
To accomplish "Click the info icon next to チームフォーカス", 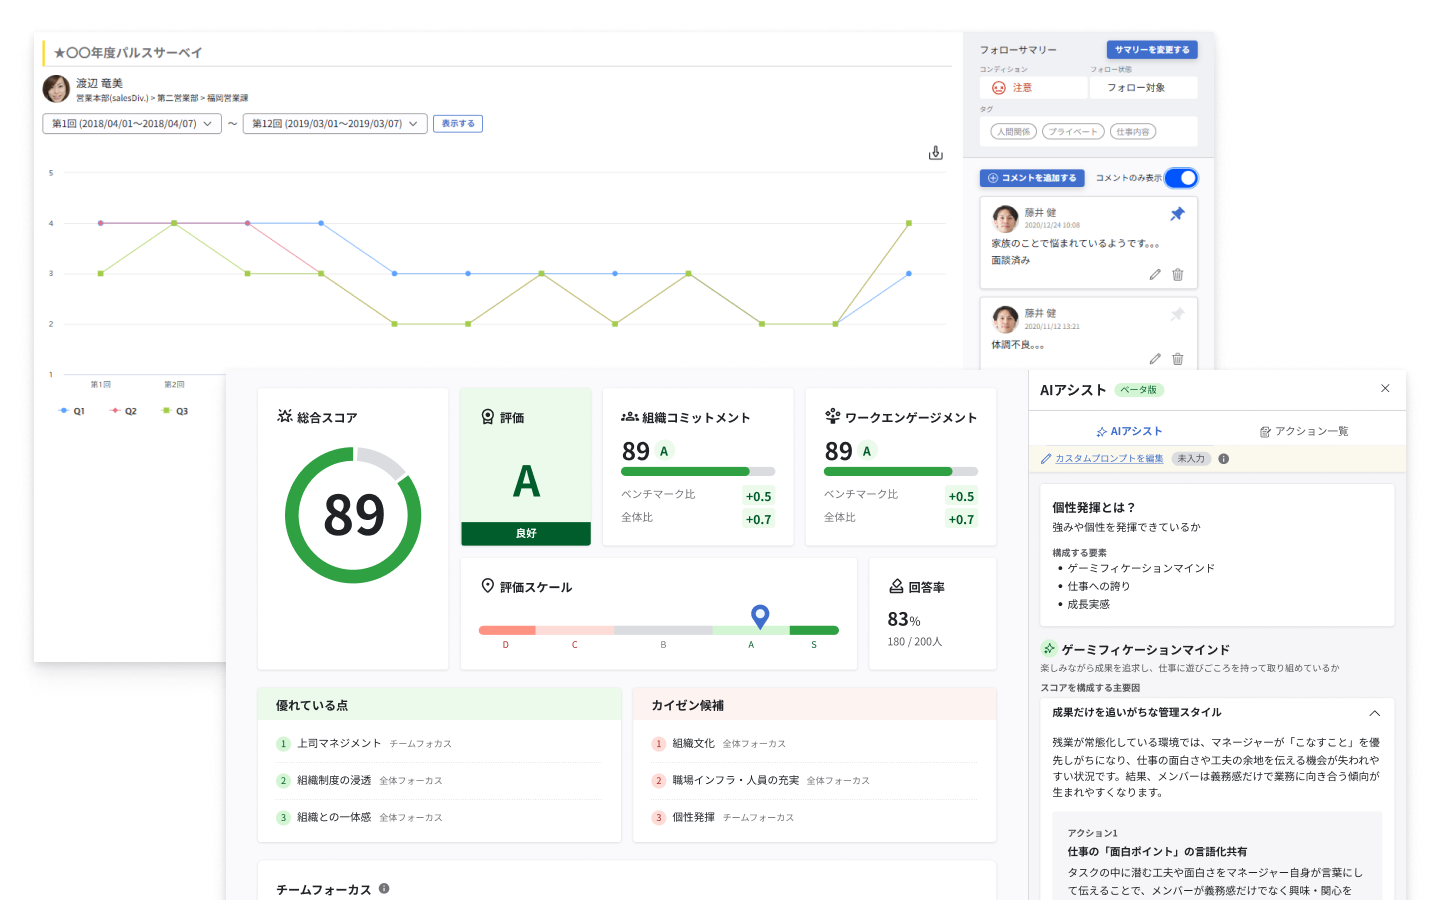I will (384, 888).
